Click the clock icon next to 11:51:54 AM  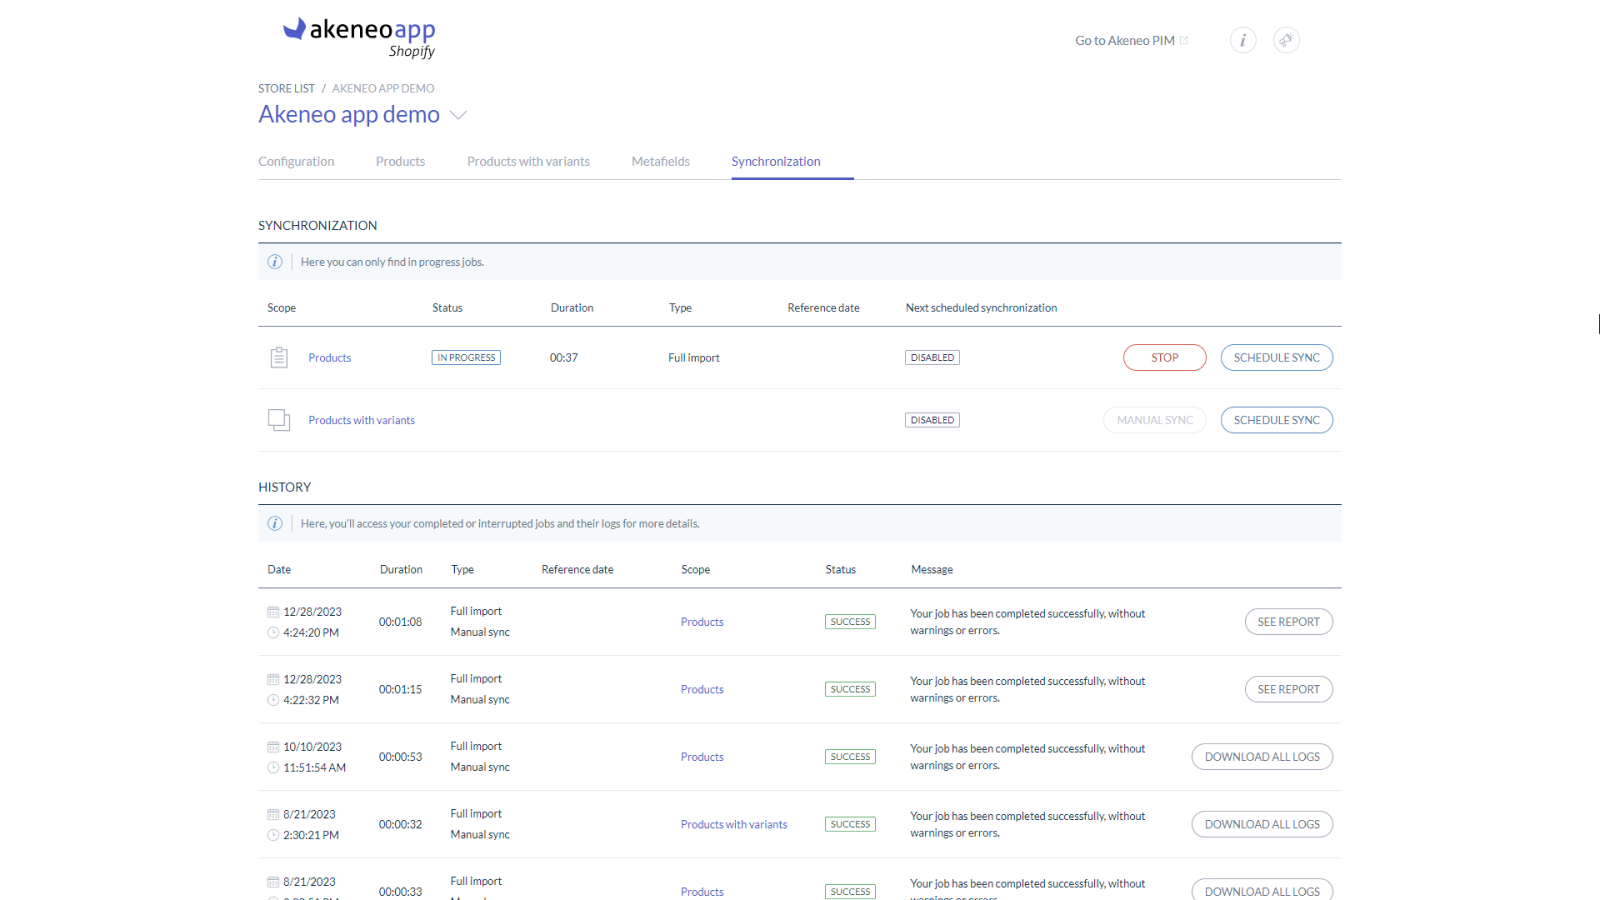coord(273,768)
